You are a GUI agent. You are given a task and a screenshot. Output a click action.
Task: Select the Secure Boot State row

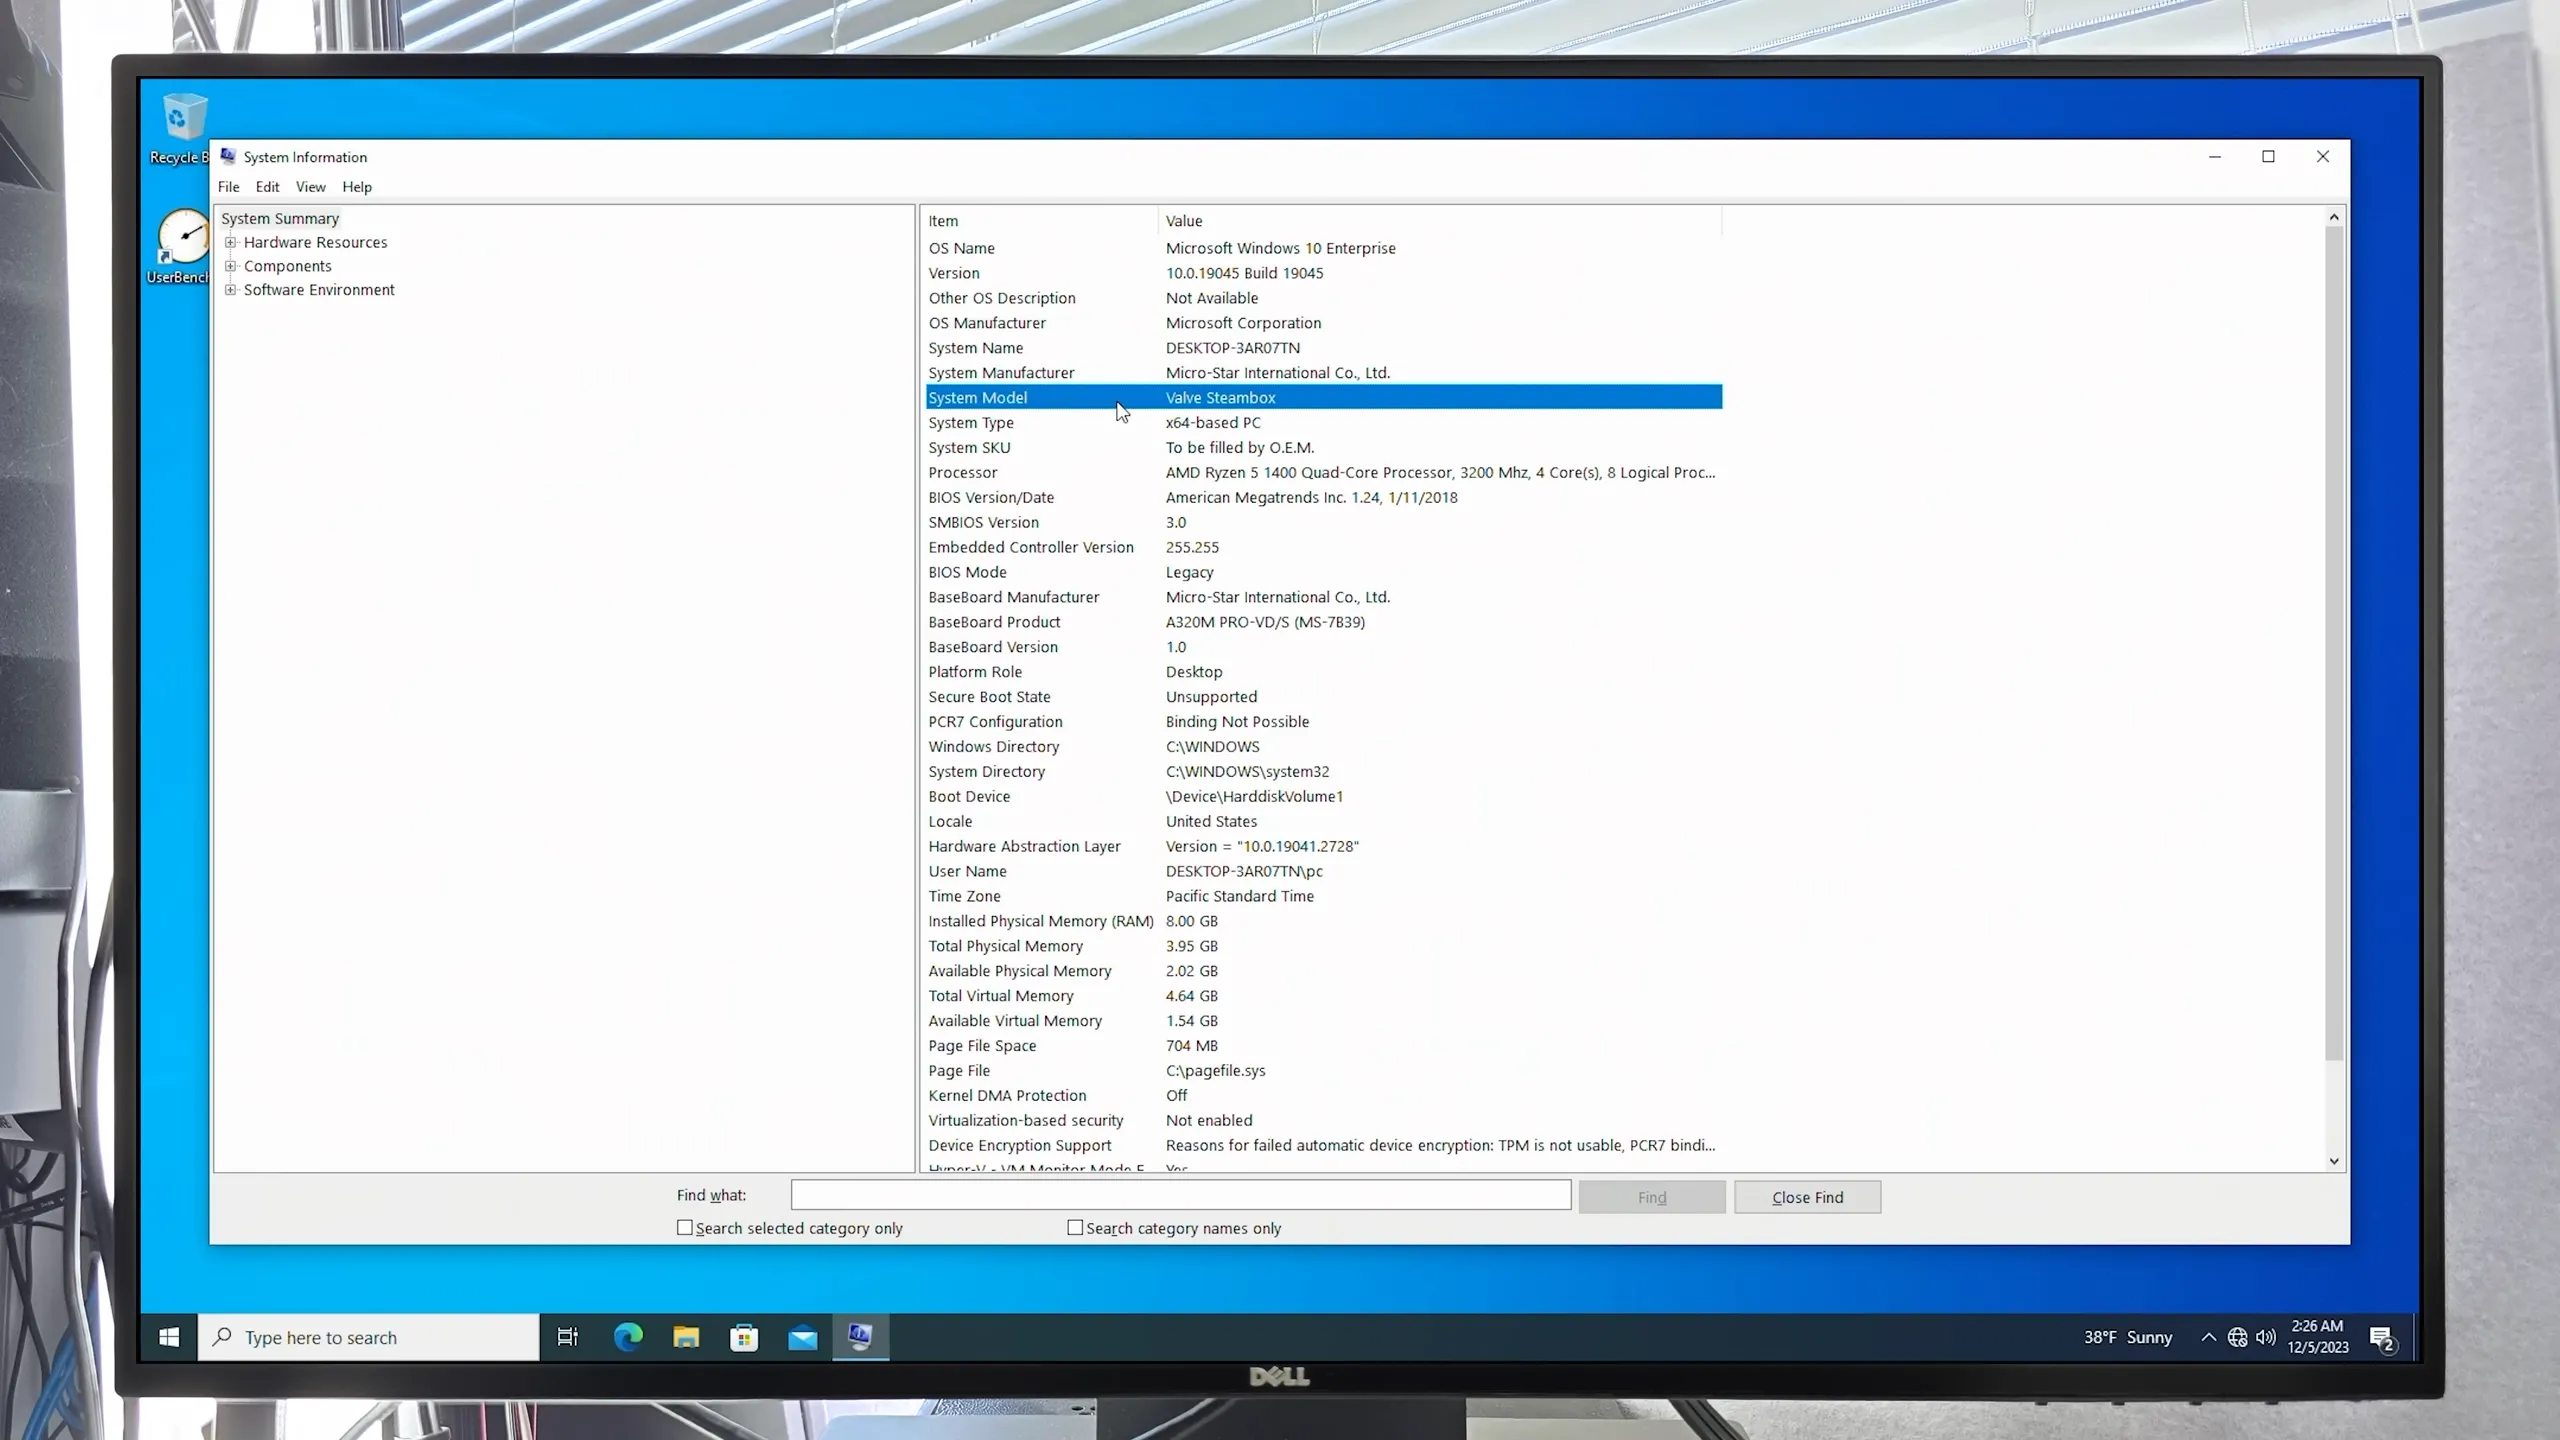(1324, 697)
